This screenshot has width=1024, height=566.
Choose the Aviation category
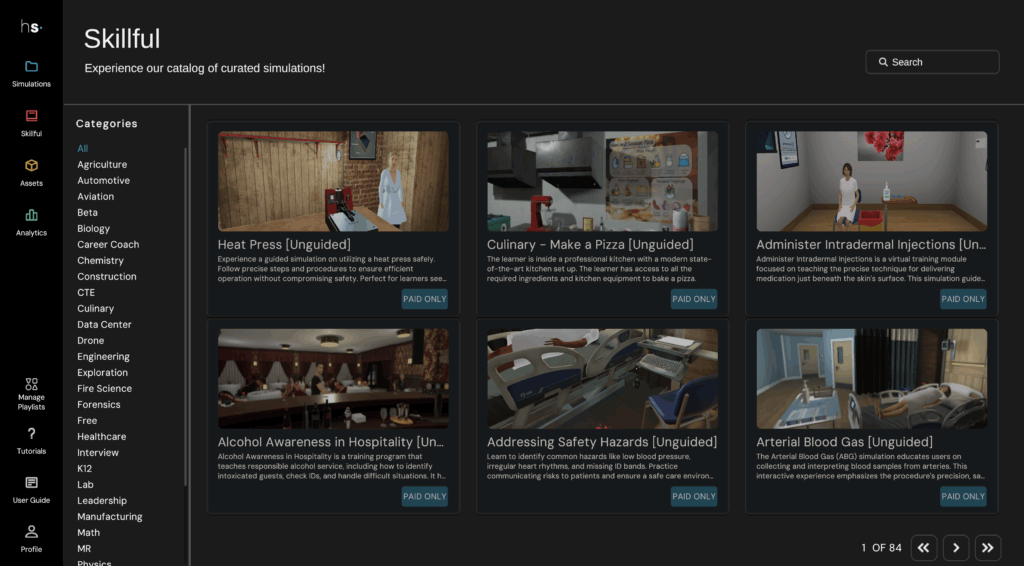pyautogui.click(x=96, y=197)
